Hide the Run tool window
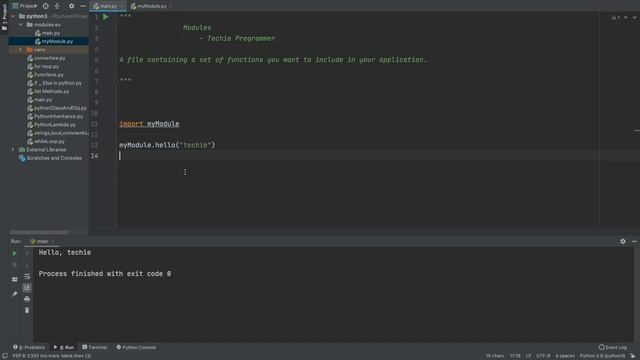Screen dimensions: 640x360 point(634,241)
